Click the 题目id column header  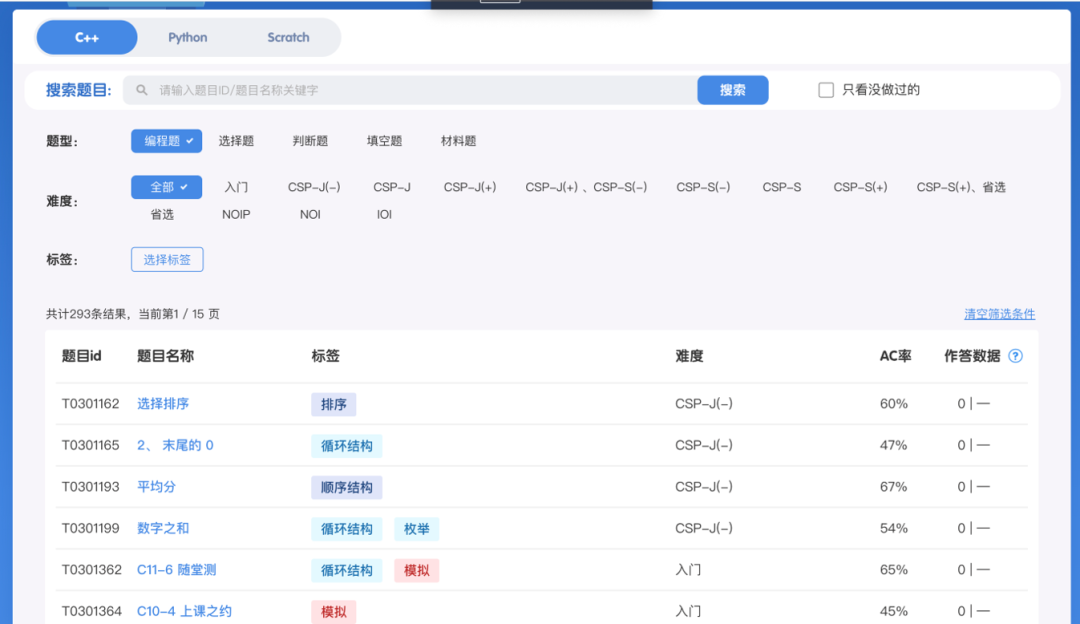[x=81, y=356]
